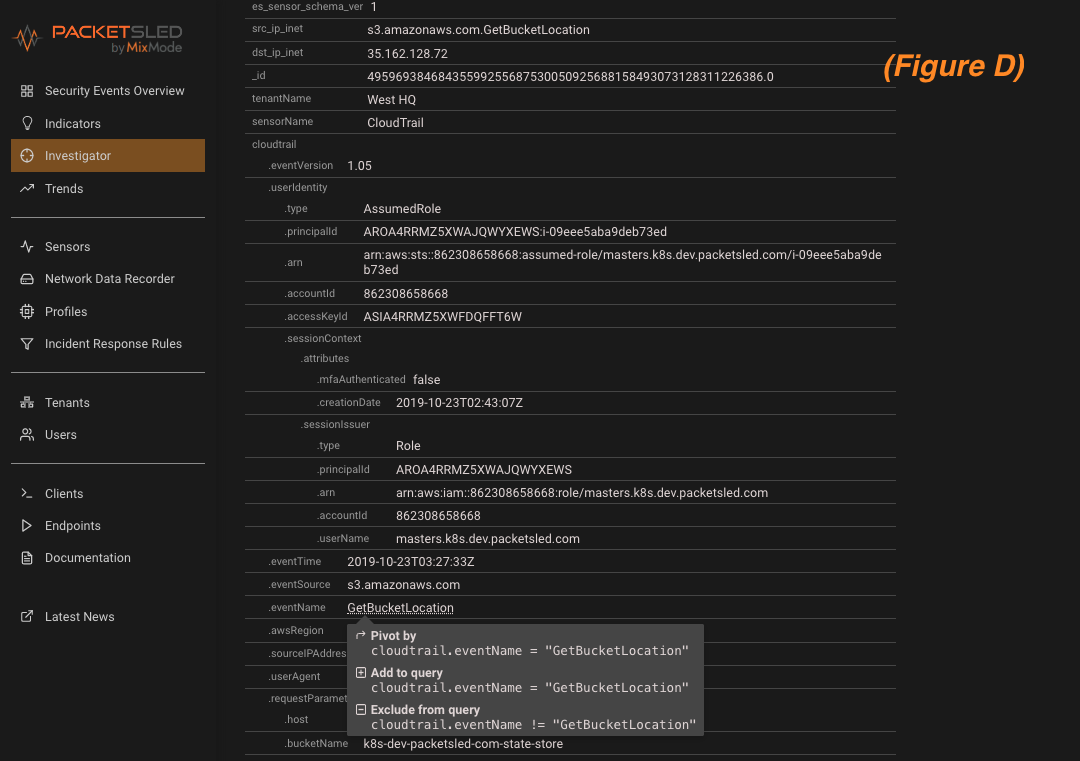Click the Indicators lightbulb icon
1080x761 pixels.
click(x=27, y=123)
